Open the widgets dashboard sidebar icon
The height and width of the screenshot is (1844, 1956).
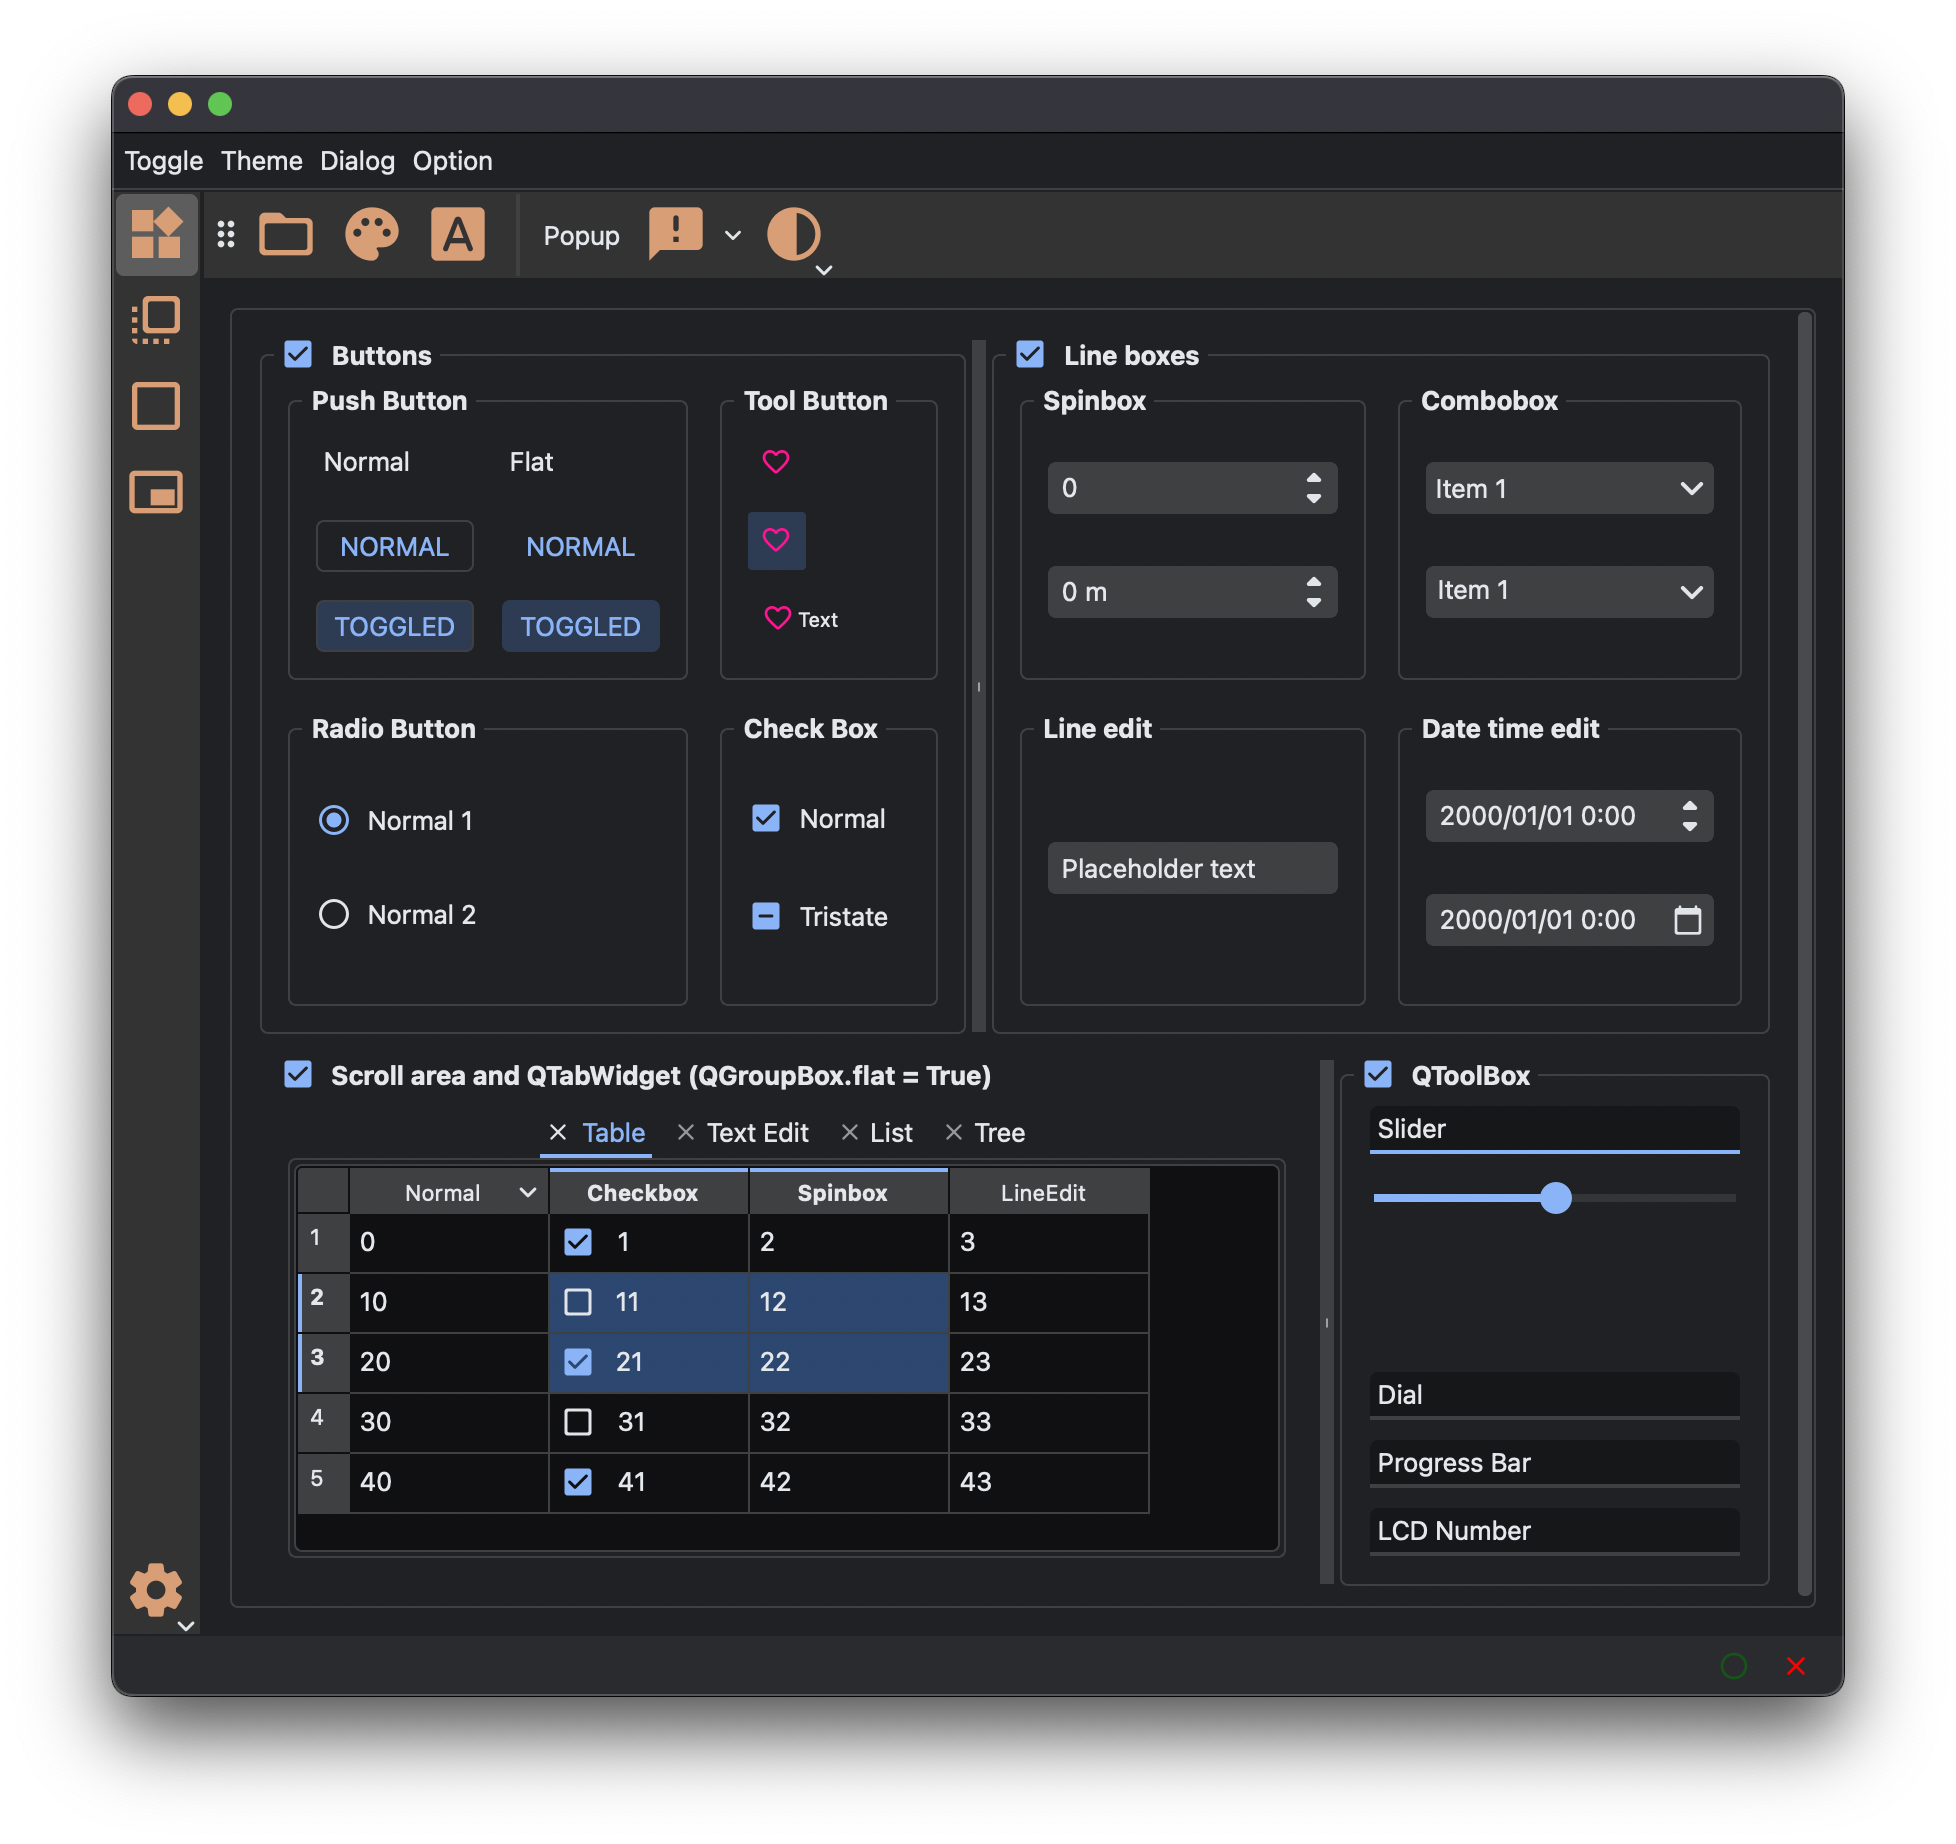[x=157, y=234]
